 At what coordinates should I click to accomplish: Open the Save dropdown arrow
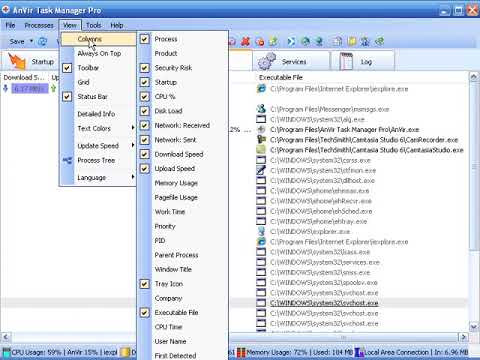(31, 41)
